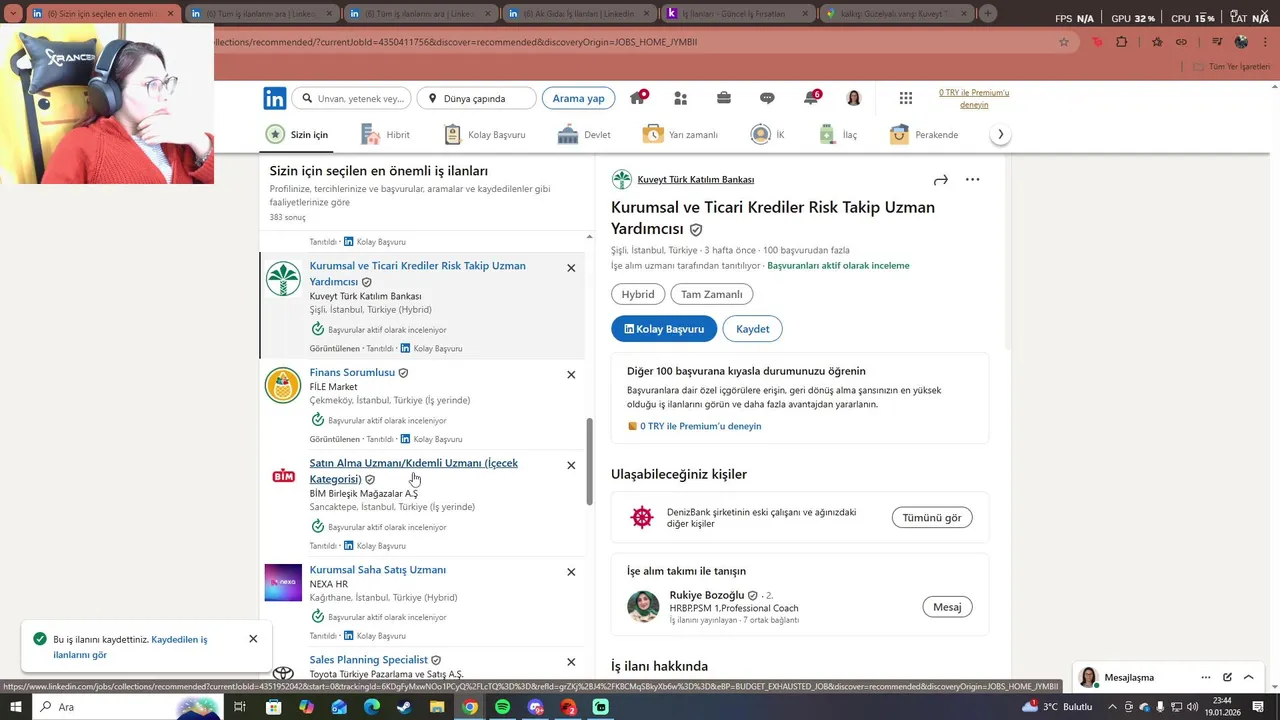This screenshot has width=1280, height=720.
Task: Close the saved job notification toast
Action: tap(253, 639)
